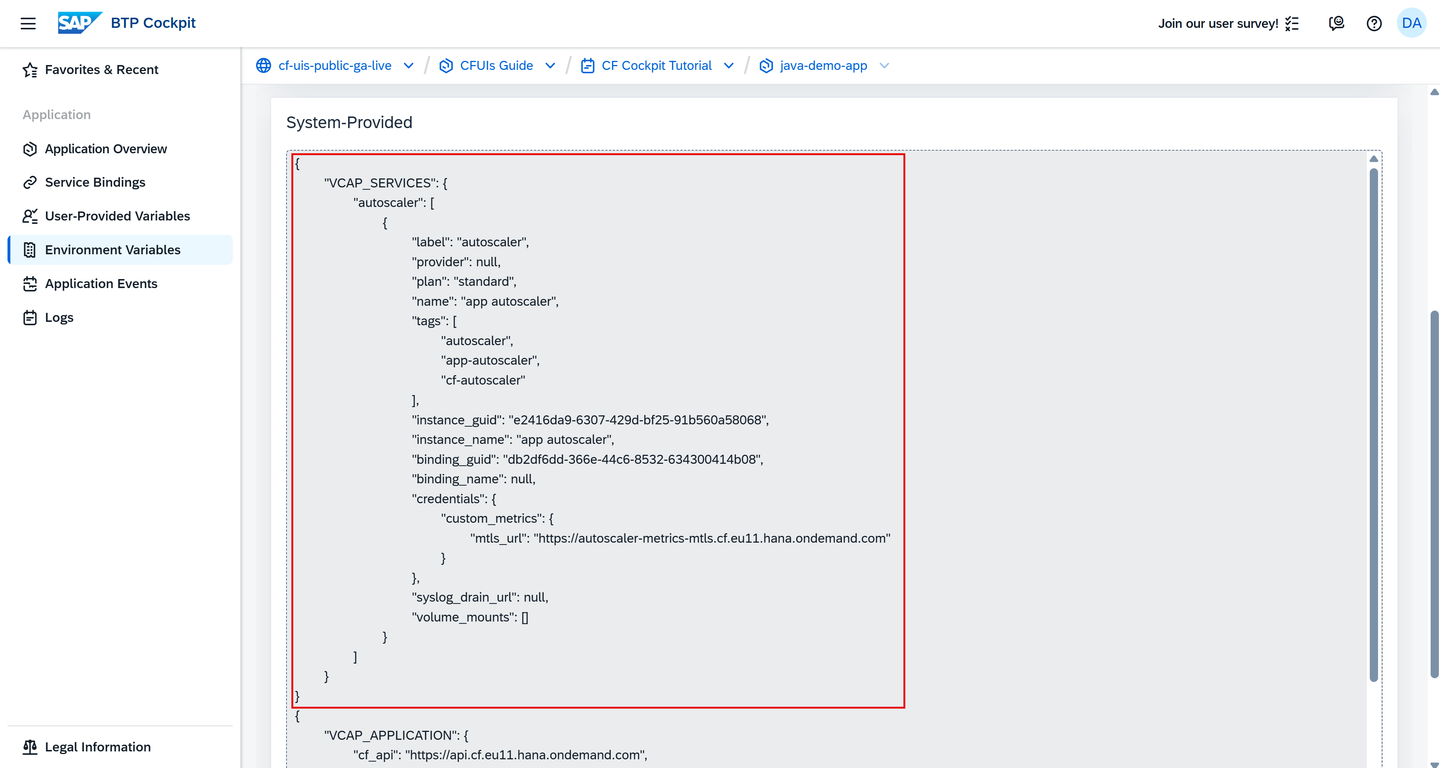The width and height of the screenshot is (1440, 768).
Task: Click the cf_api URL value
Action: (525, 755)
